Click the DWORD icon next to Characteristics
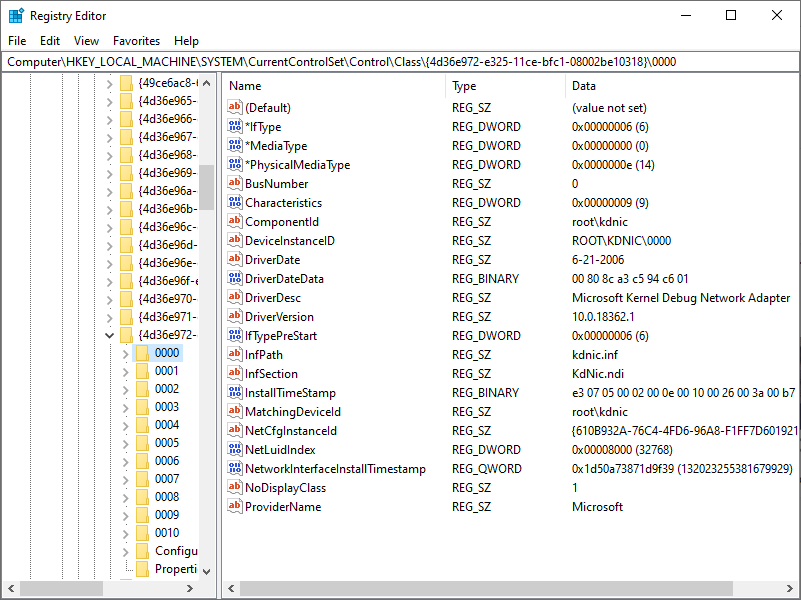This screenshot has height=600, width=801. tap(234, 202)
